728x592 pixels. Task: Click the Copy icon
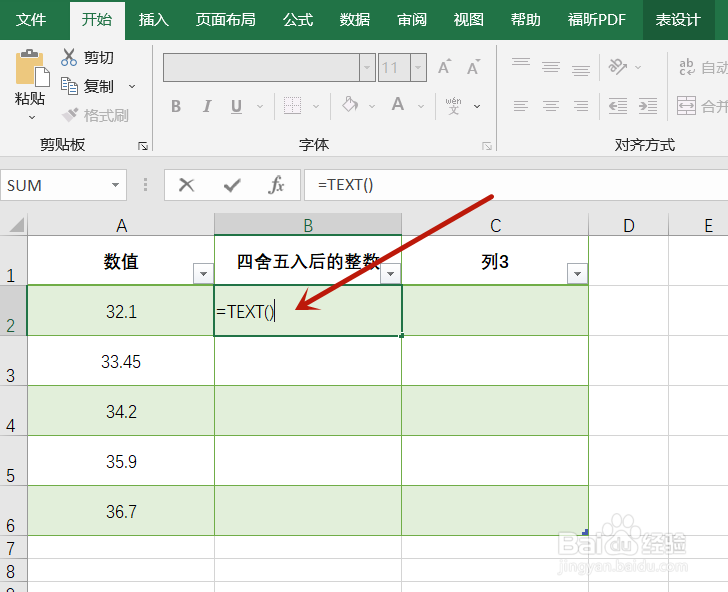point(69,86)
